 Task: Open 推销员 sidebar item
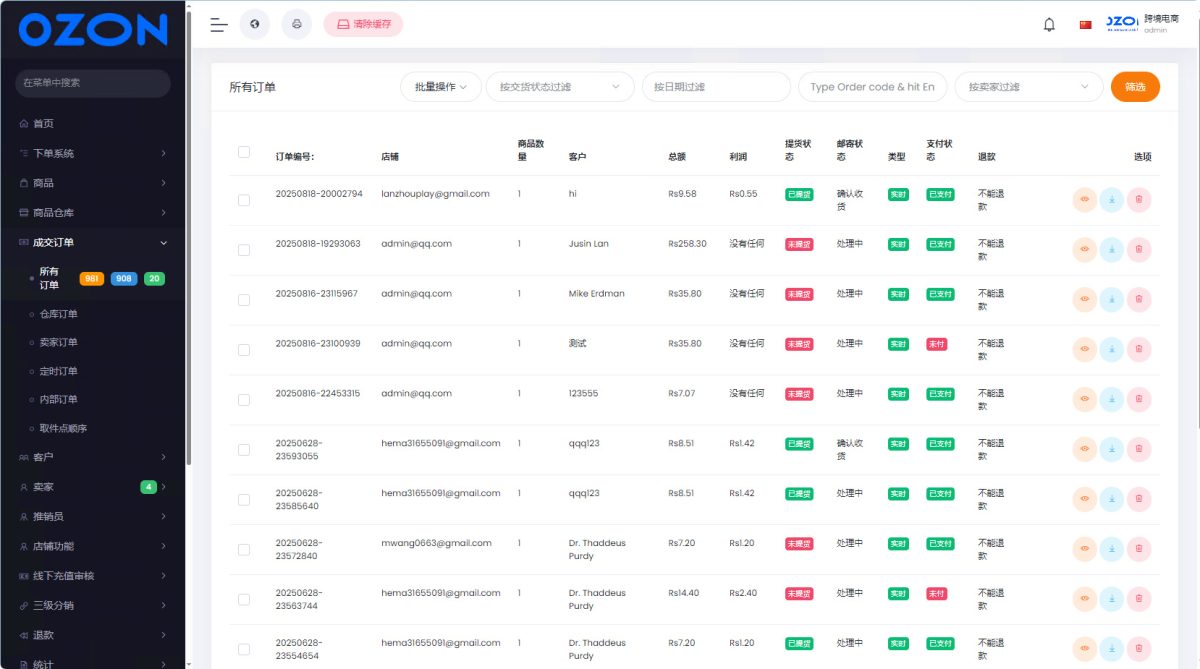point(93,516)
